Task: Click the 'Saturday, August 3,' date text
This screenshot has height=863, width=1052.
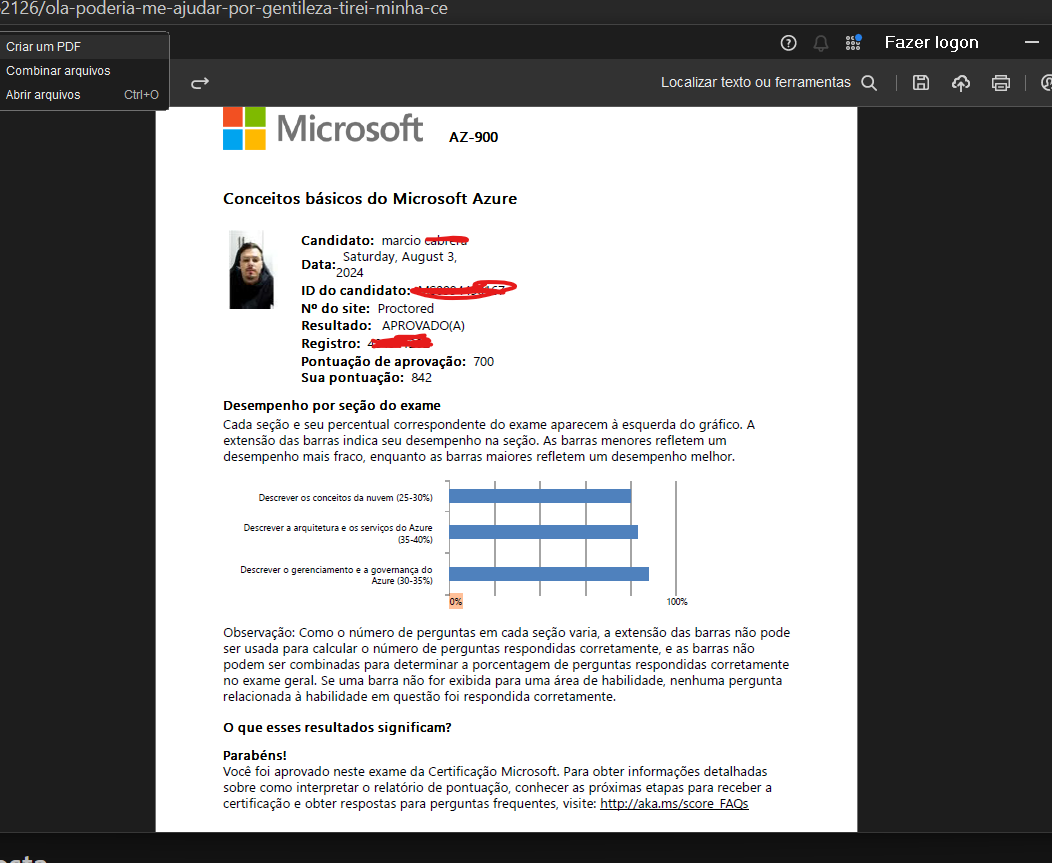Action: point(400,256)
